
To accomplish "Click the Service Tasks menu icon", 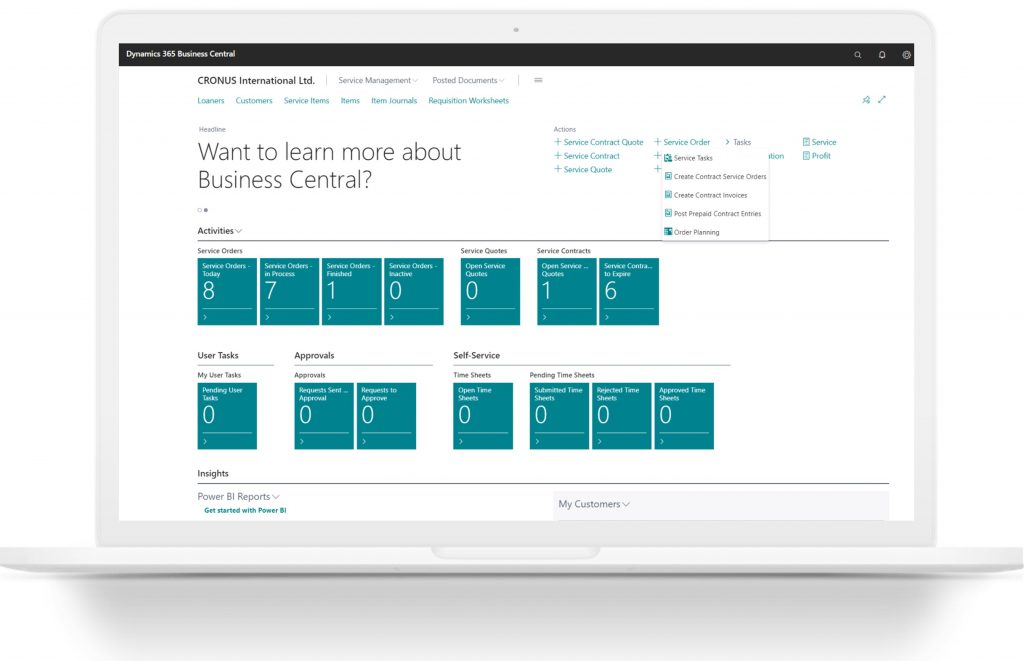I will (668, 158).
